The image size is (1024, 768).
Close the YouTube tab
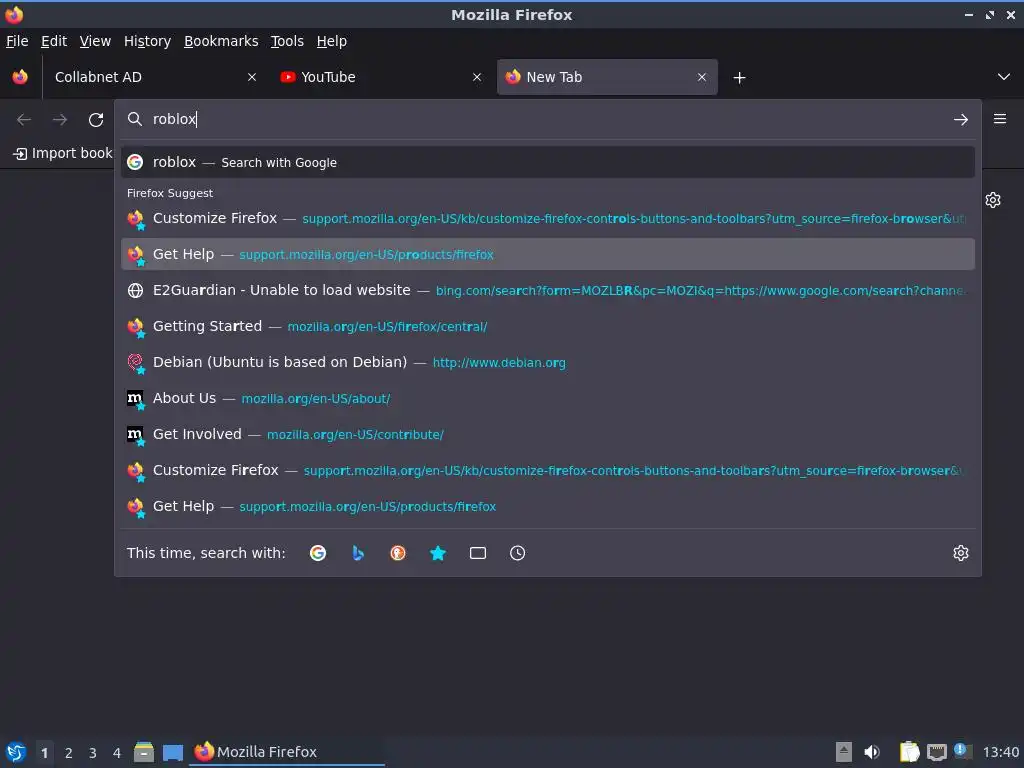click(477, 77)
